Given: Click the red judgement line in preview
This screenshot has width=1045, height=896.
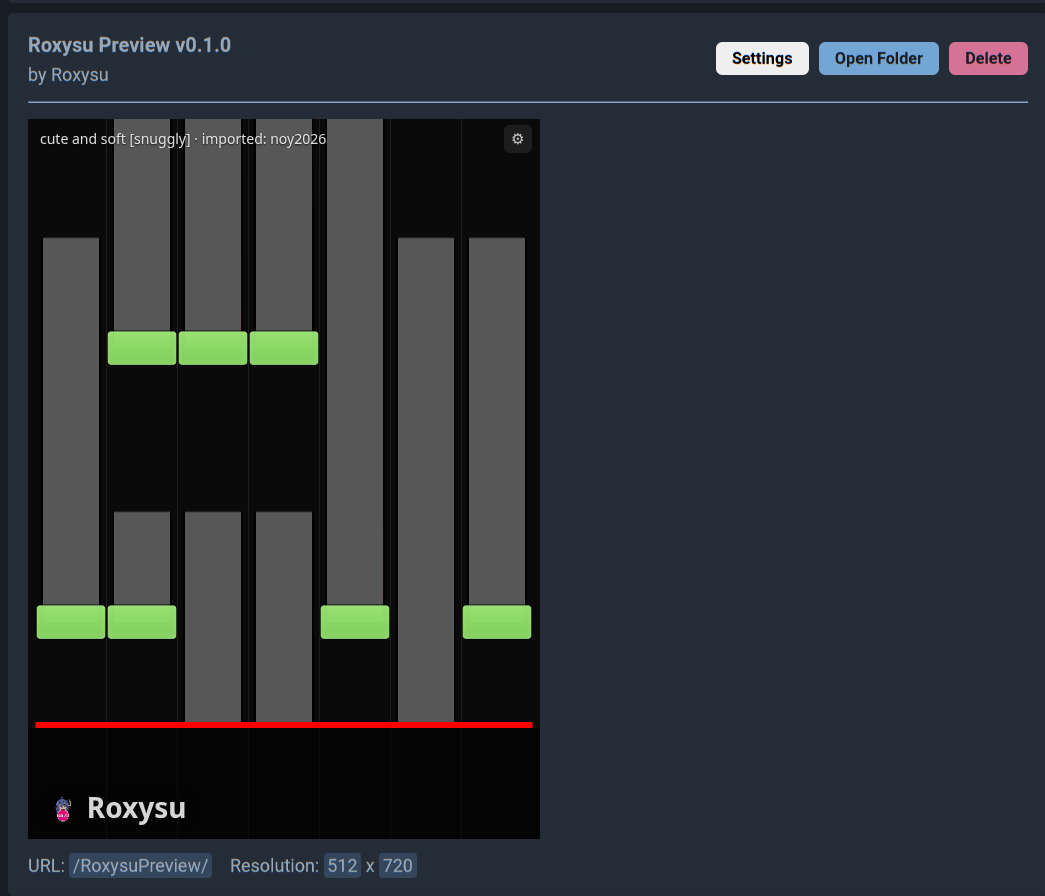Looking at the screenshot, I should coord(284,725).
